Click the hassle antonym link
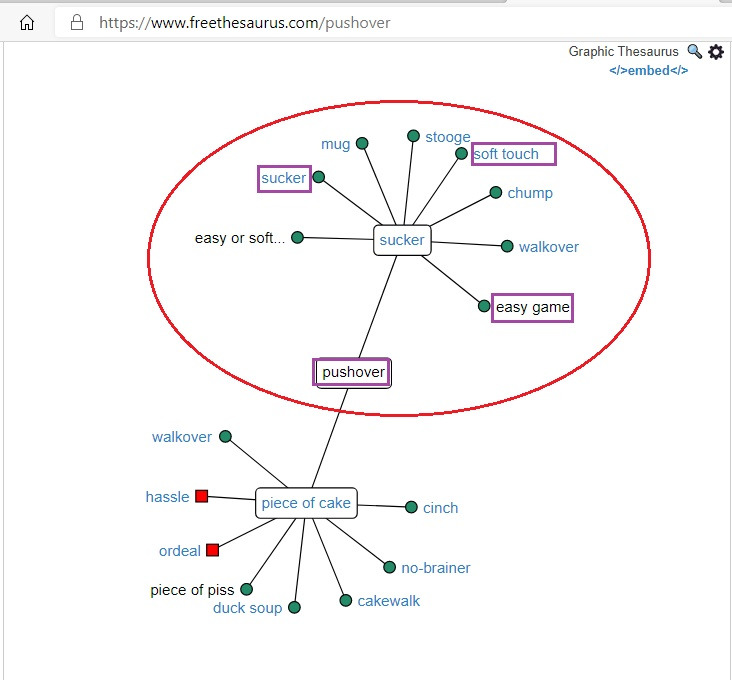This screenshot has height=680, width=732. [x=167, y=497]
